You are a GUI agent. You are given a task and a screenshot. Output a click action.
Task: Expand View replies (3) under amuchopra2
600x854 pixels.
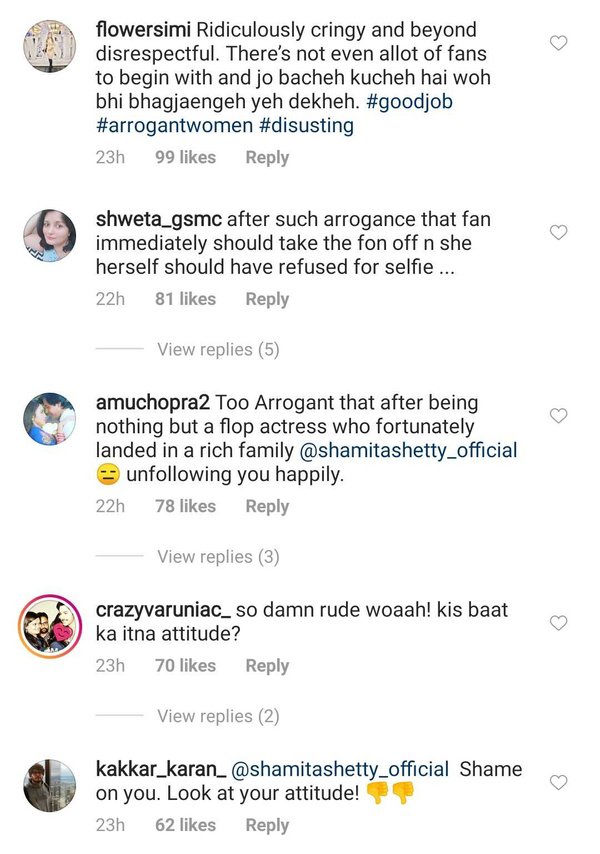[x=218, y=556]
